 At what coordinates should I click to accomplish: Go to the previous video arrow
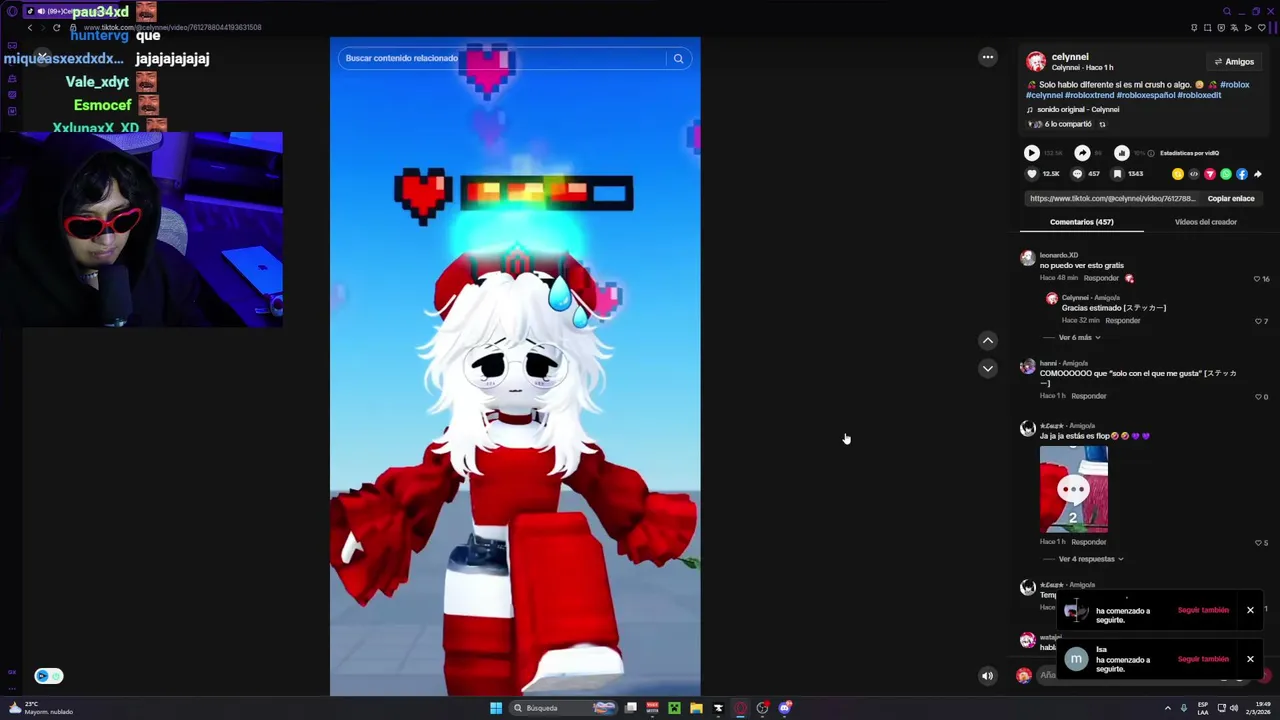point(988,341)
